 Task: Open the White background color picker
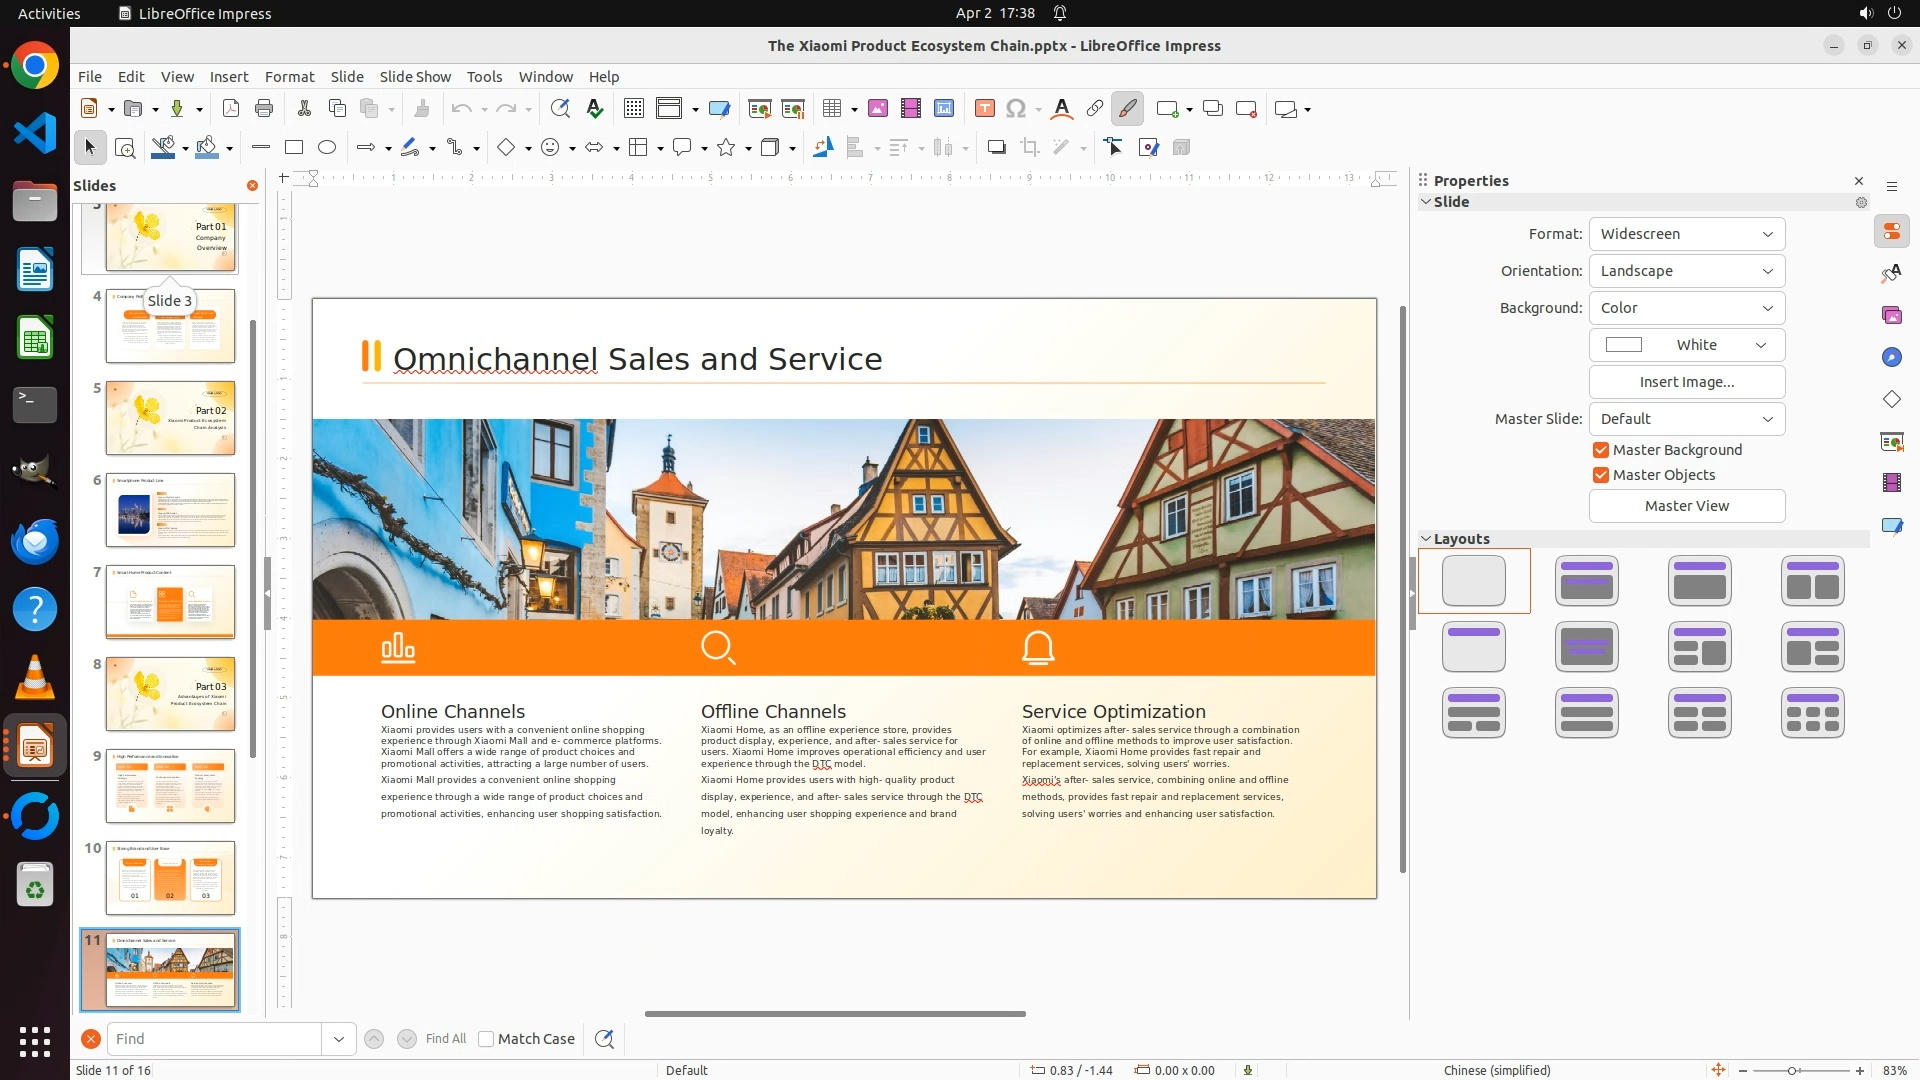click(1686, 345)
